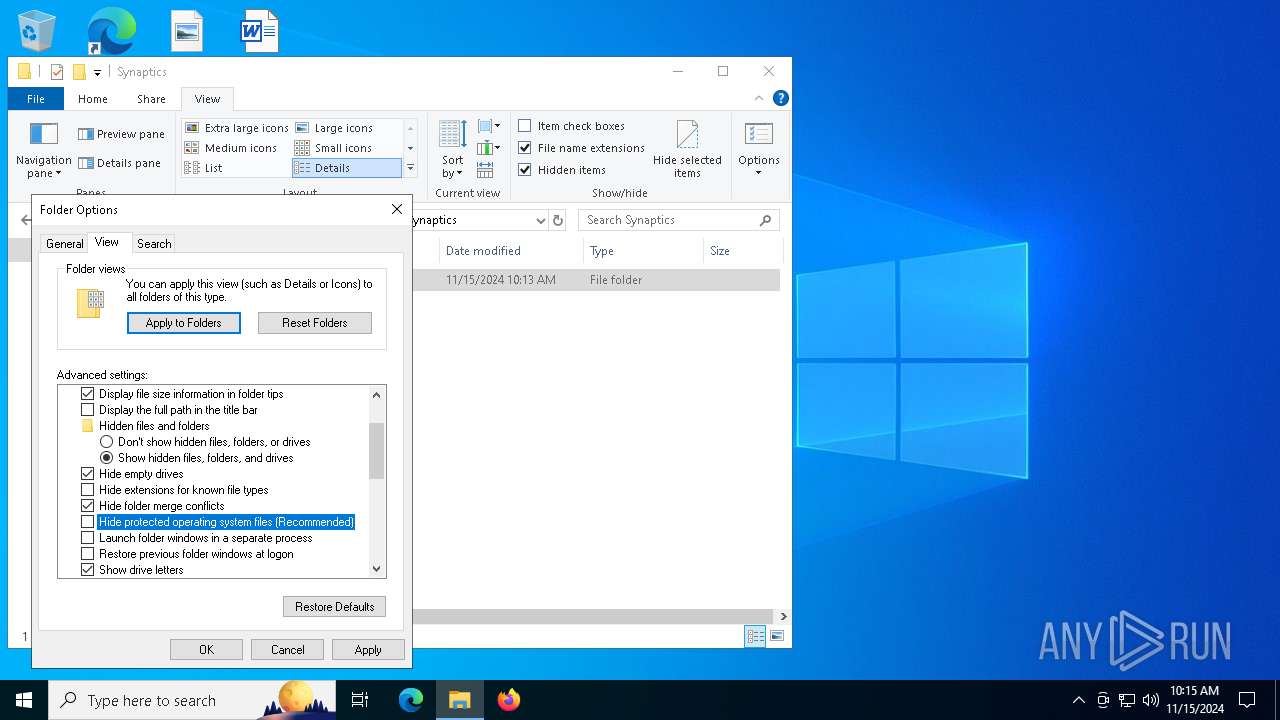
Task: Select Extra large icons layout
Action: coord(237,128)
